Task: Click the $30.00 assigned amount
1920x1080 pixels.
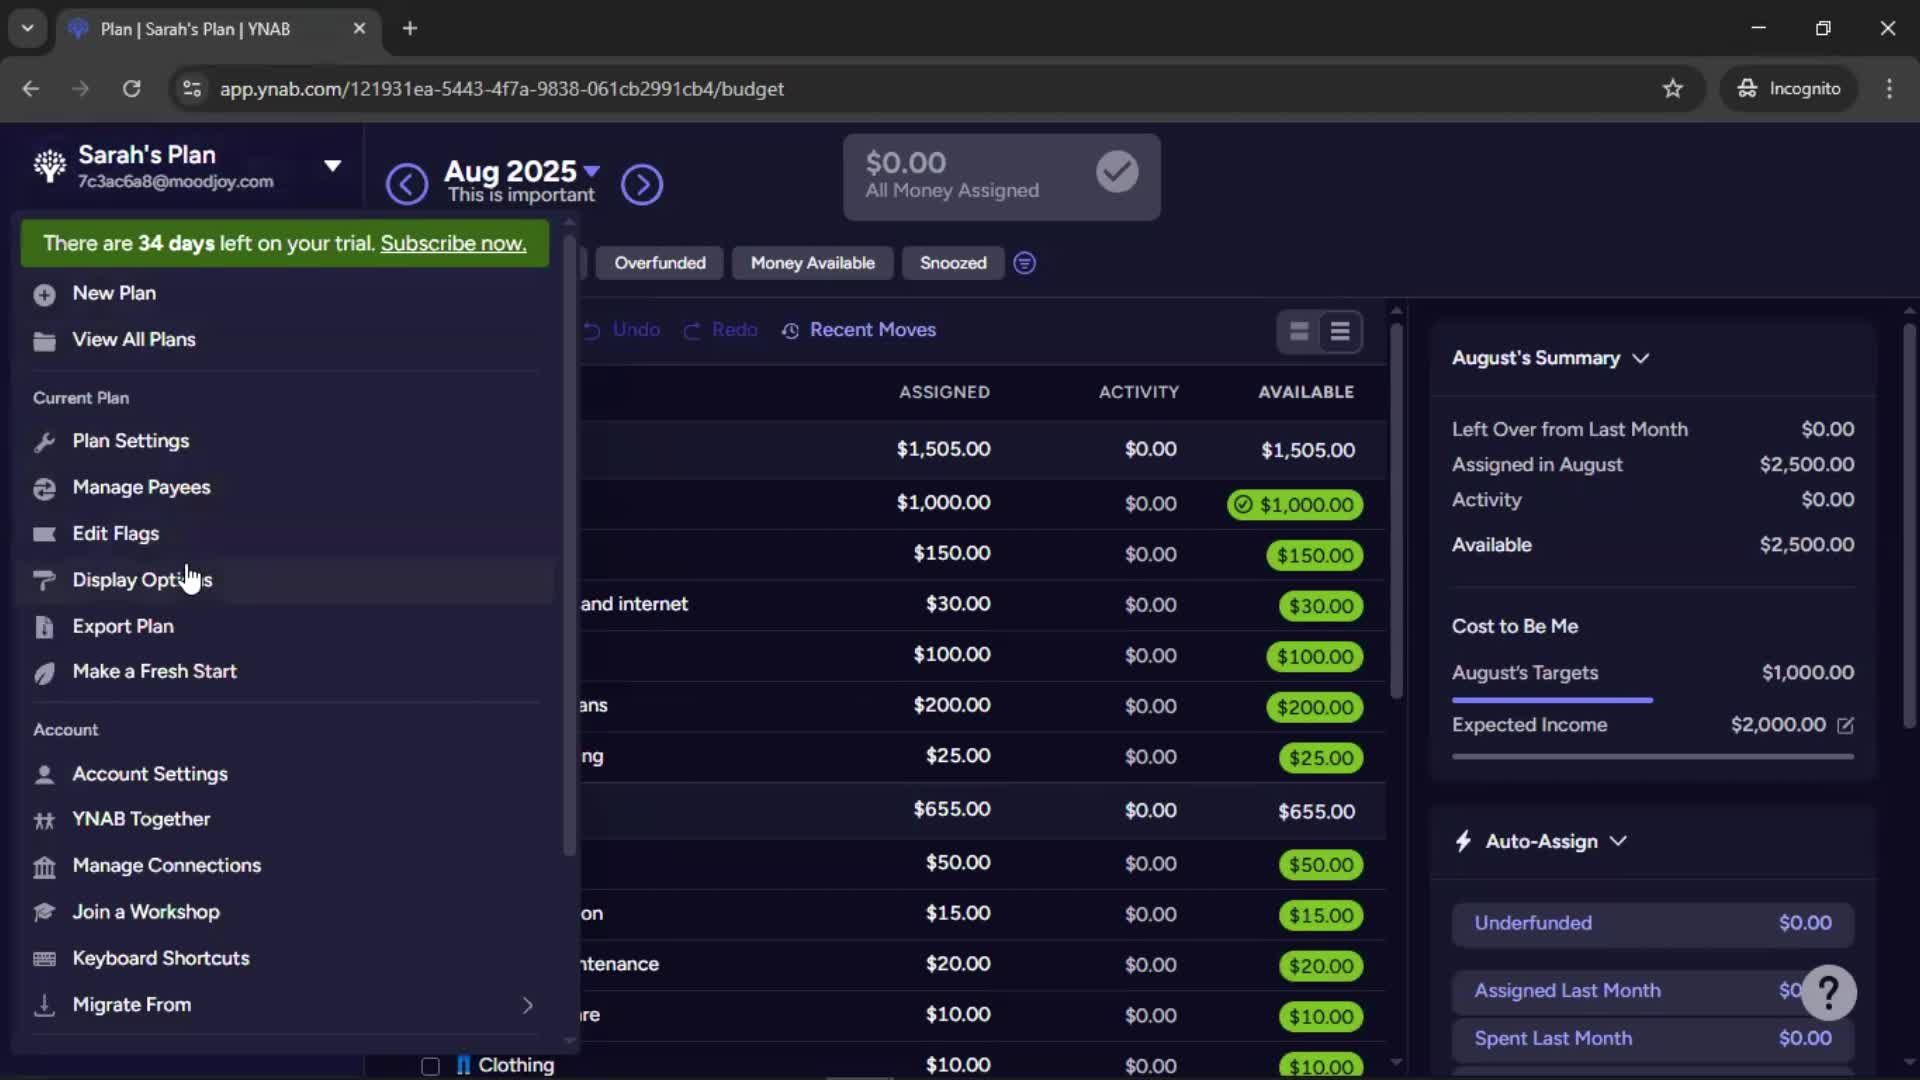Action: point(957,604)
